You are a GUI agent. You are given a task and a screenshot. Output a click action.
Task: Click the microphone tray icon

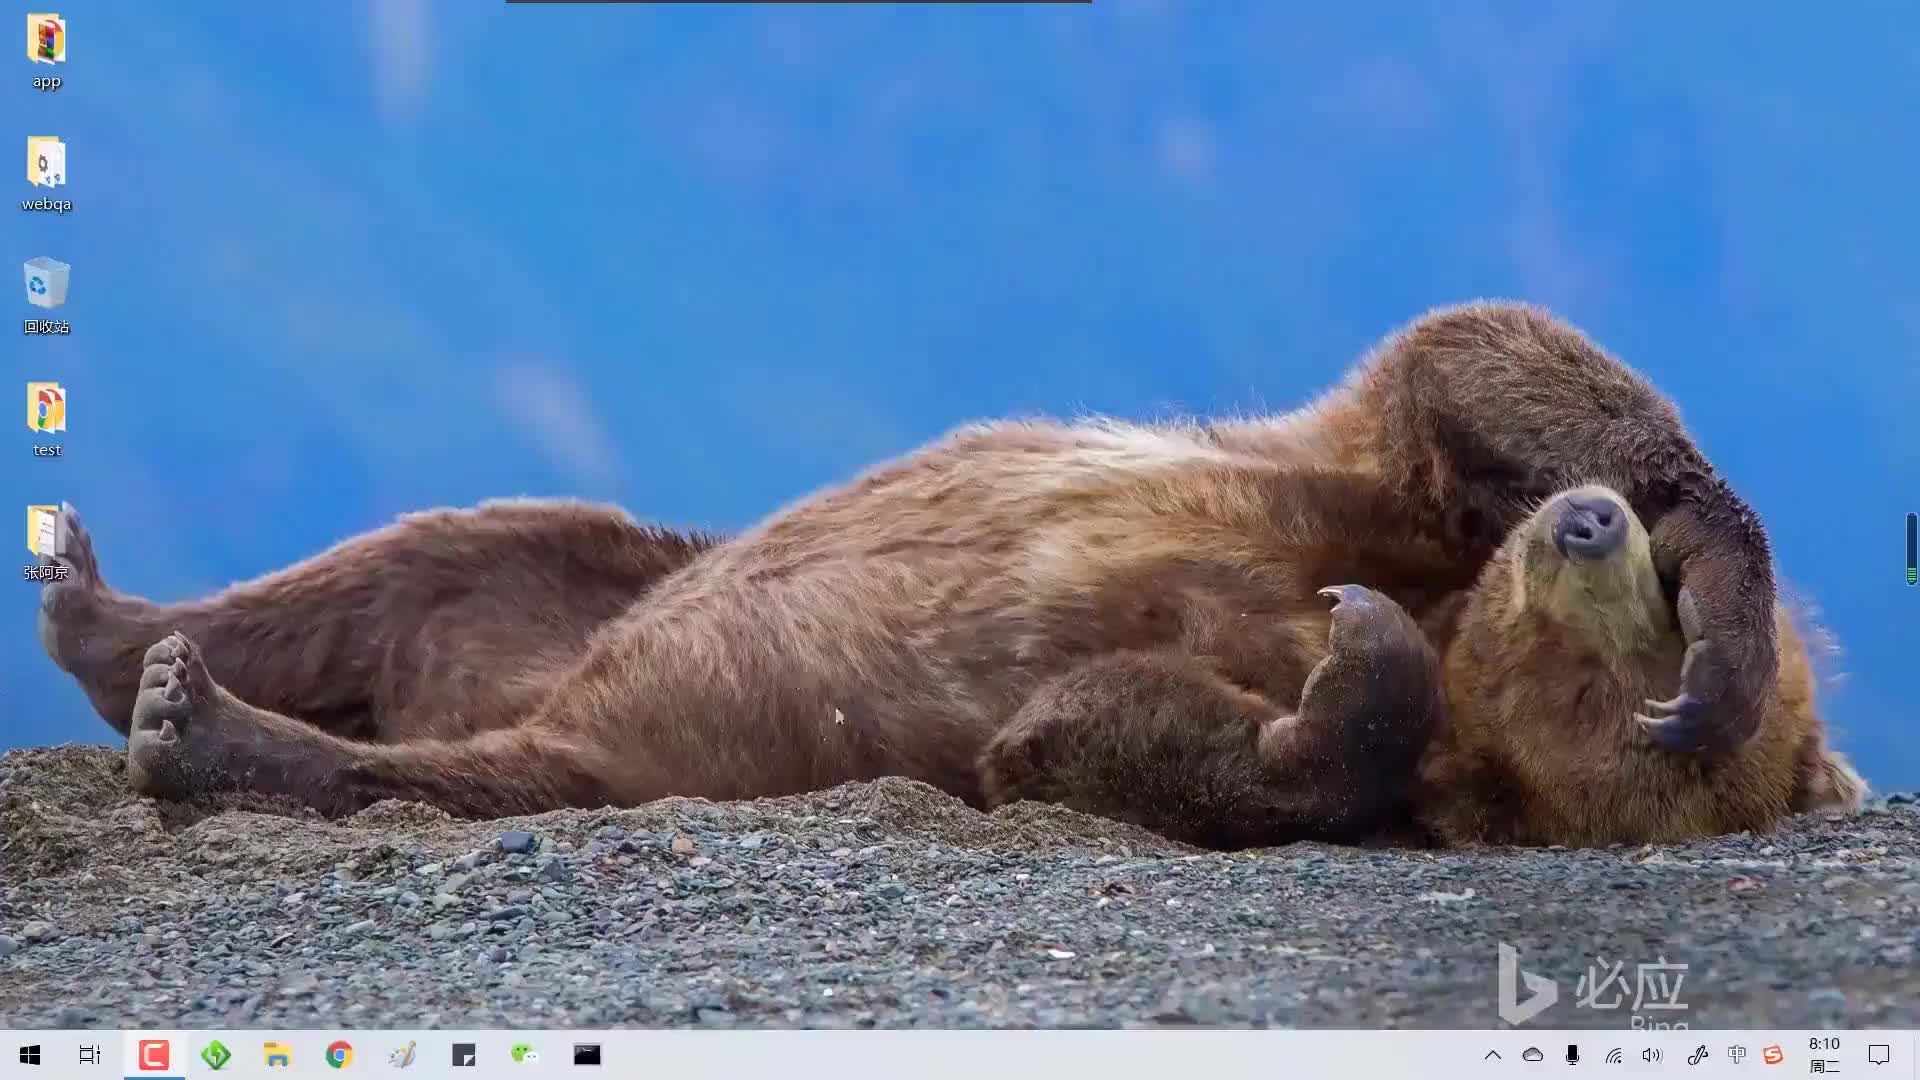(x=1573, y=1055)
